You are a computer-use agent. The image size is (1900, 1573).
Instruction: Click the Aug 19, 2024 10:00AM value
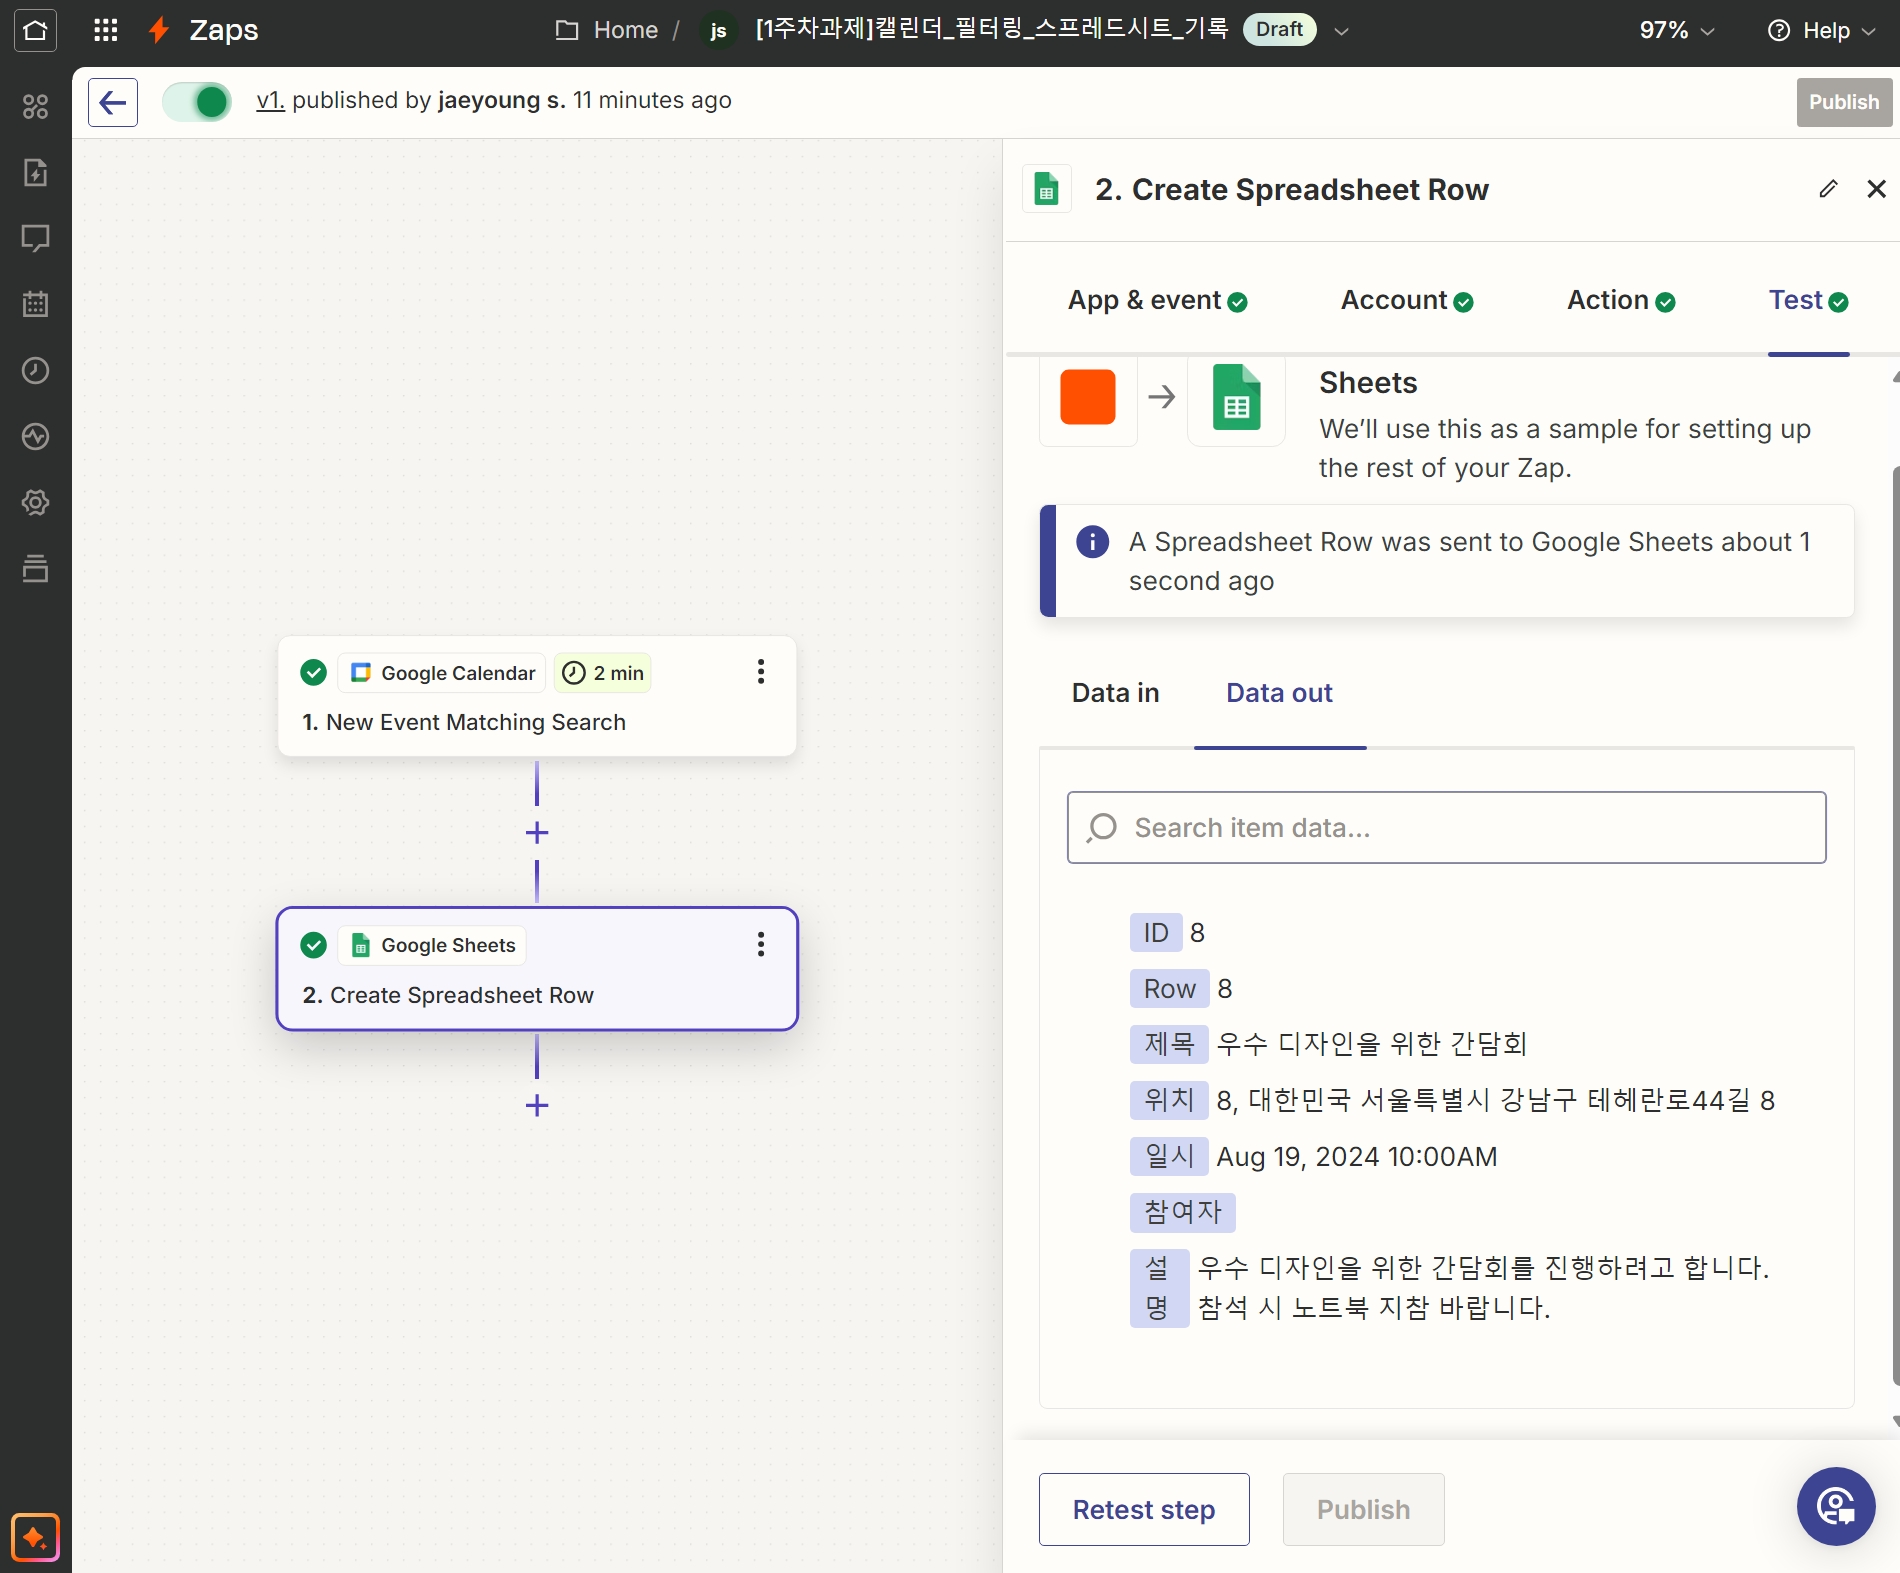(x=1357, y=1156)
